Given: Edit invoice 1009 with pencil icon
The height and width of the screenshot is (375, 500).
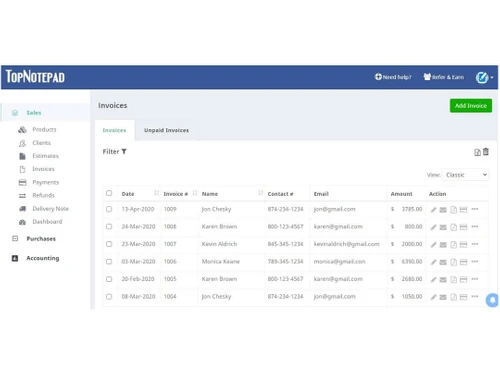Looking at the screenshot, I should point(433,210).
